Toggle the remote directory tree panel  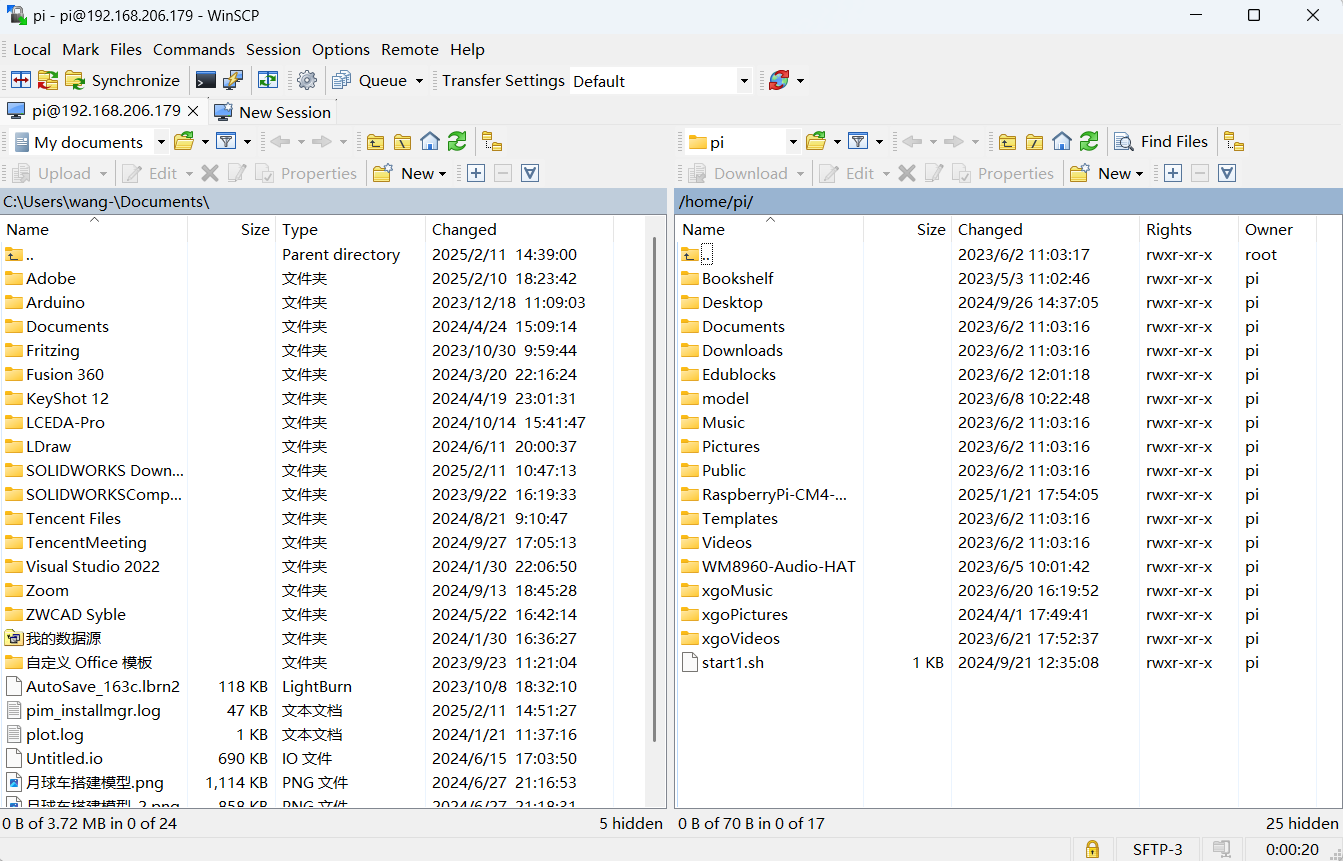click(x=1234, y=142)
